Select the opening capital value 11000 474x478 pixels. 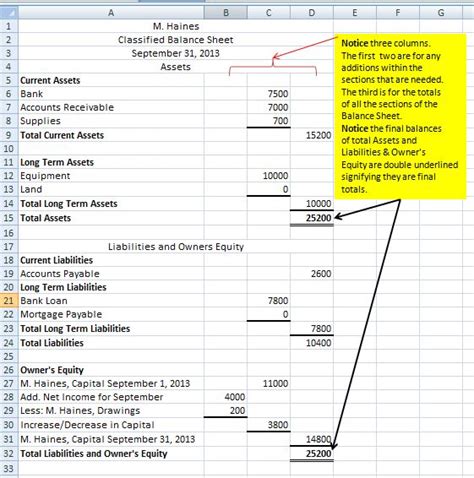click(x=269, y=384)
